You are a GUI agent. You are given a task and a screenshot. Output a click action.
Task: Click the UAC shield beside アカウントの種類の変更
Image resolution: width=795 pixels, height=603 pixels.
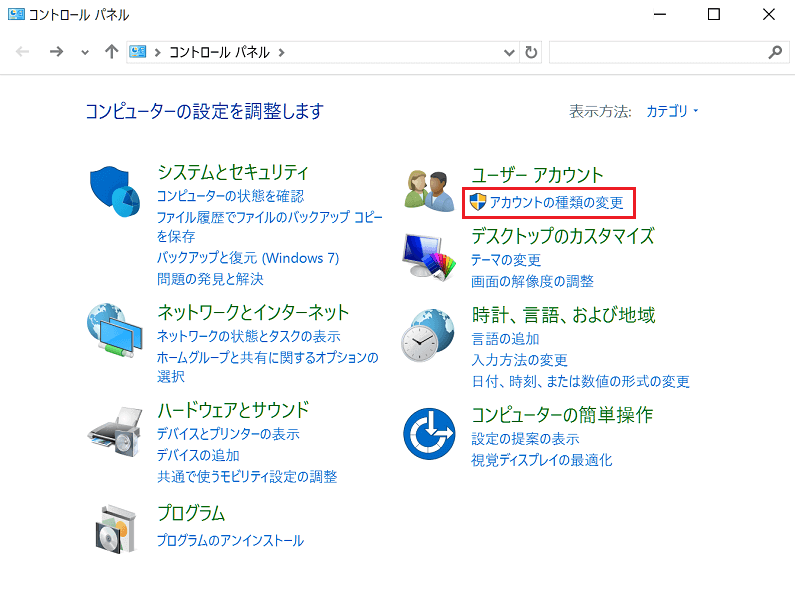click(x=478, y=202)
